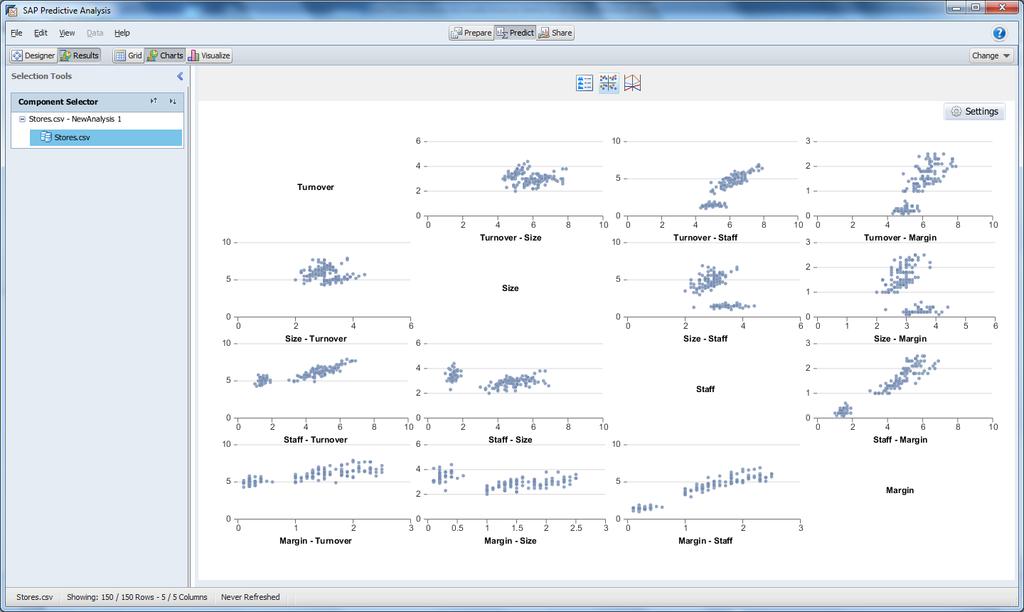Switch to Results view
The width and height of the screenshot is (1024, 612).
[79, 56]
